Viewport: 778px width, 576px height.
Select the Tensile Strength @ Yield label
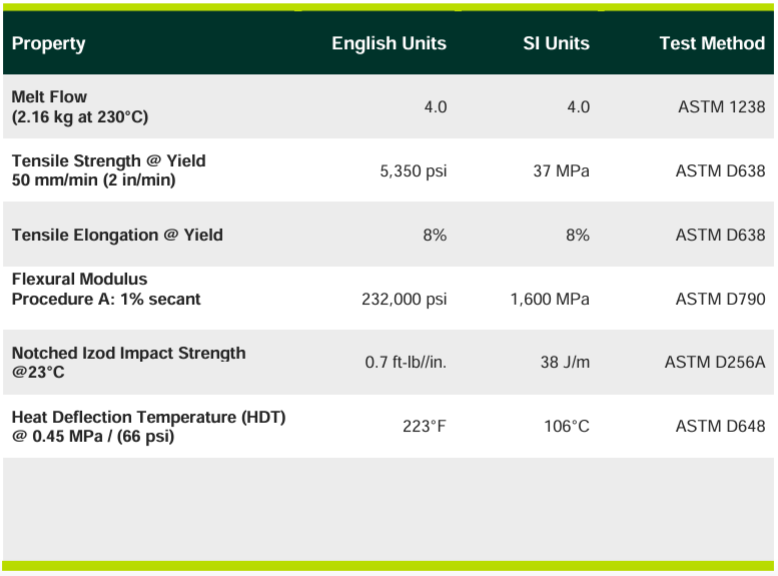click(x=108, y=170)
